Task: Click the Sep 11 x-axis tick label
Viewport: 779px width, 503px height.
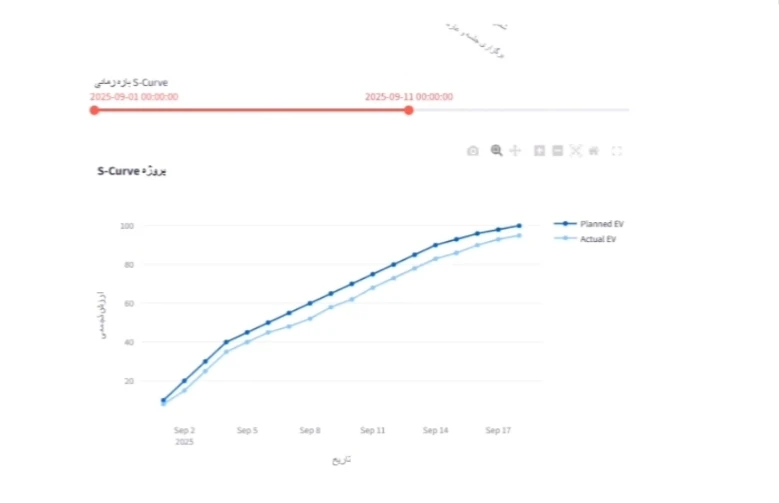Action: click(x=372, y=431)
